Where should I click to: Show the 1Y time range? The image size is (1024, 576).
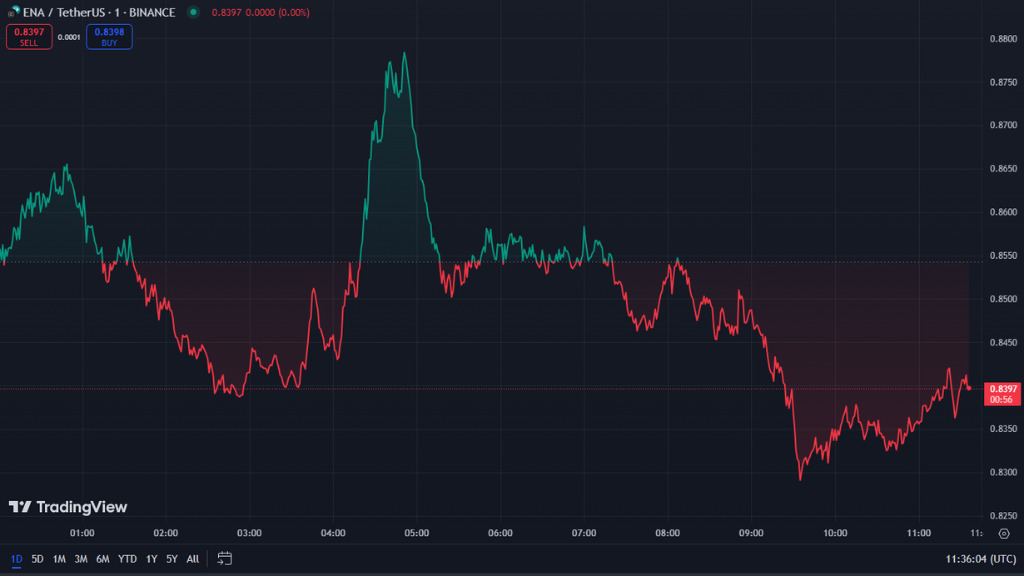(151, 559)
